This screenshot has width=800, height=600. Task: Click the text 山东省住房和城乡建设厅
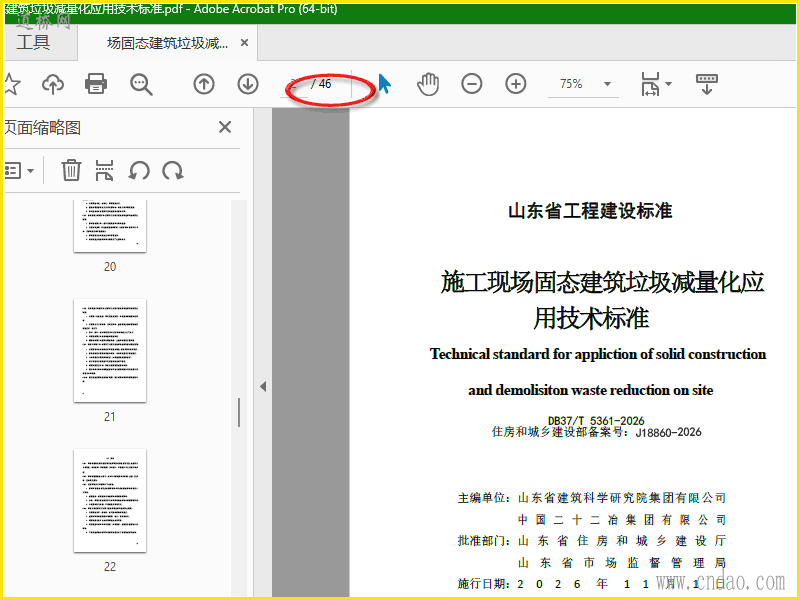pos(621,541)
